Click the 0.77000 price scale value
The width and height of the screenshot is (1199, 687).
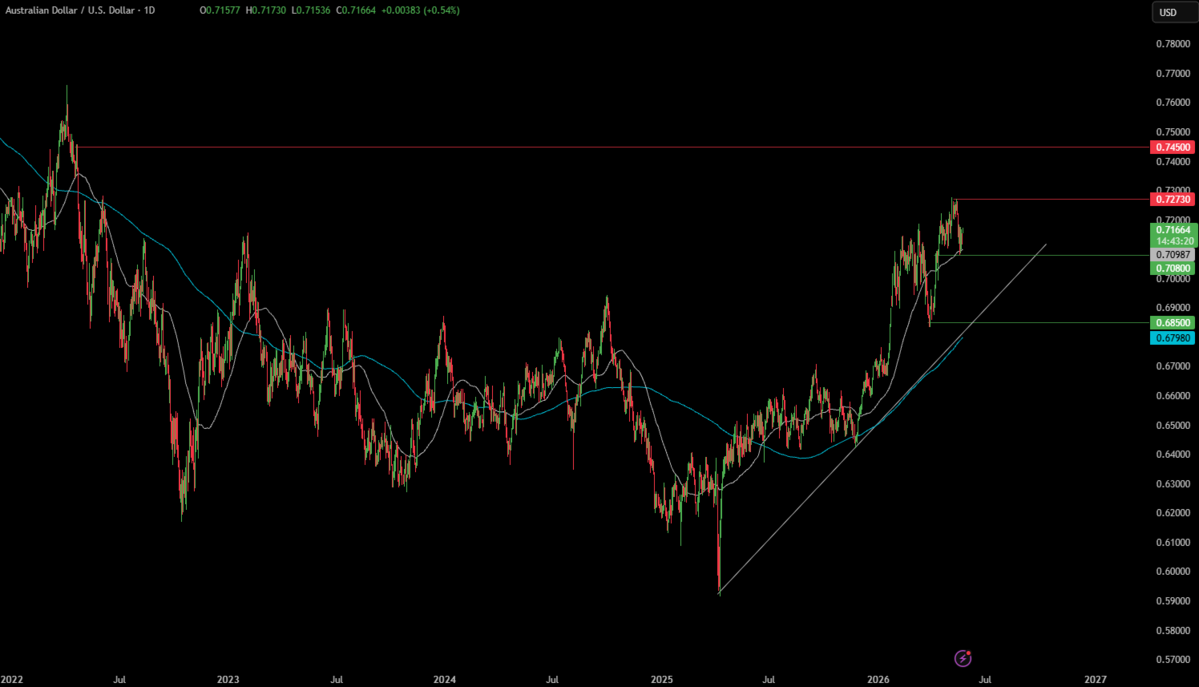pos(1173,73)
